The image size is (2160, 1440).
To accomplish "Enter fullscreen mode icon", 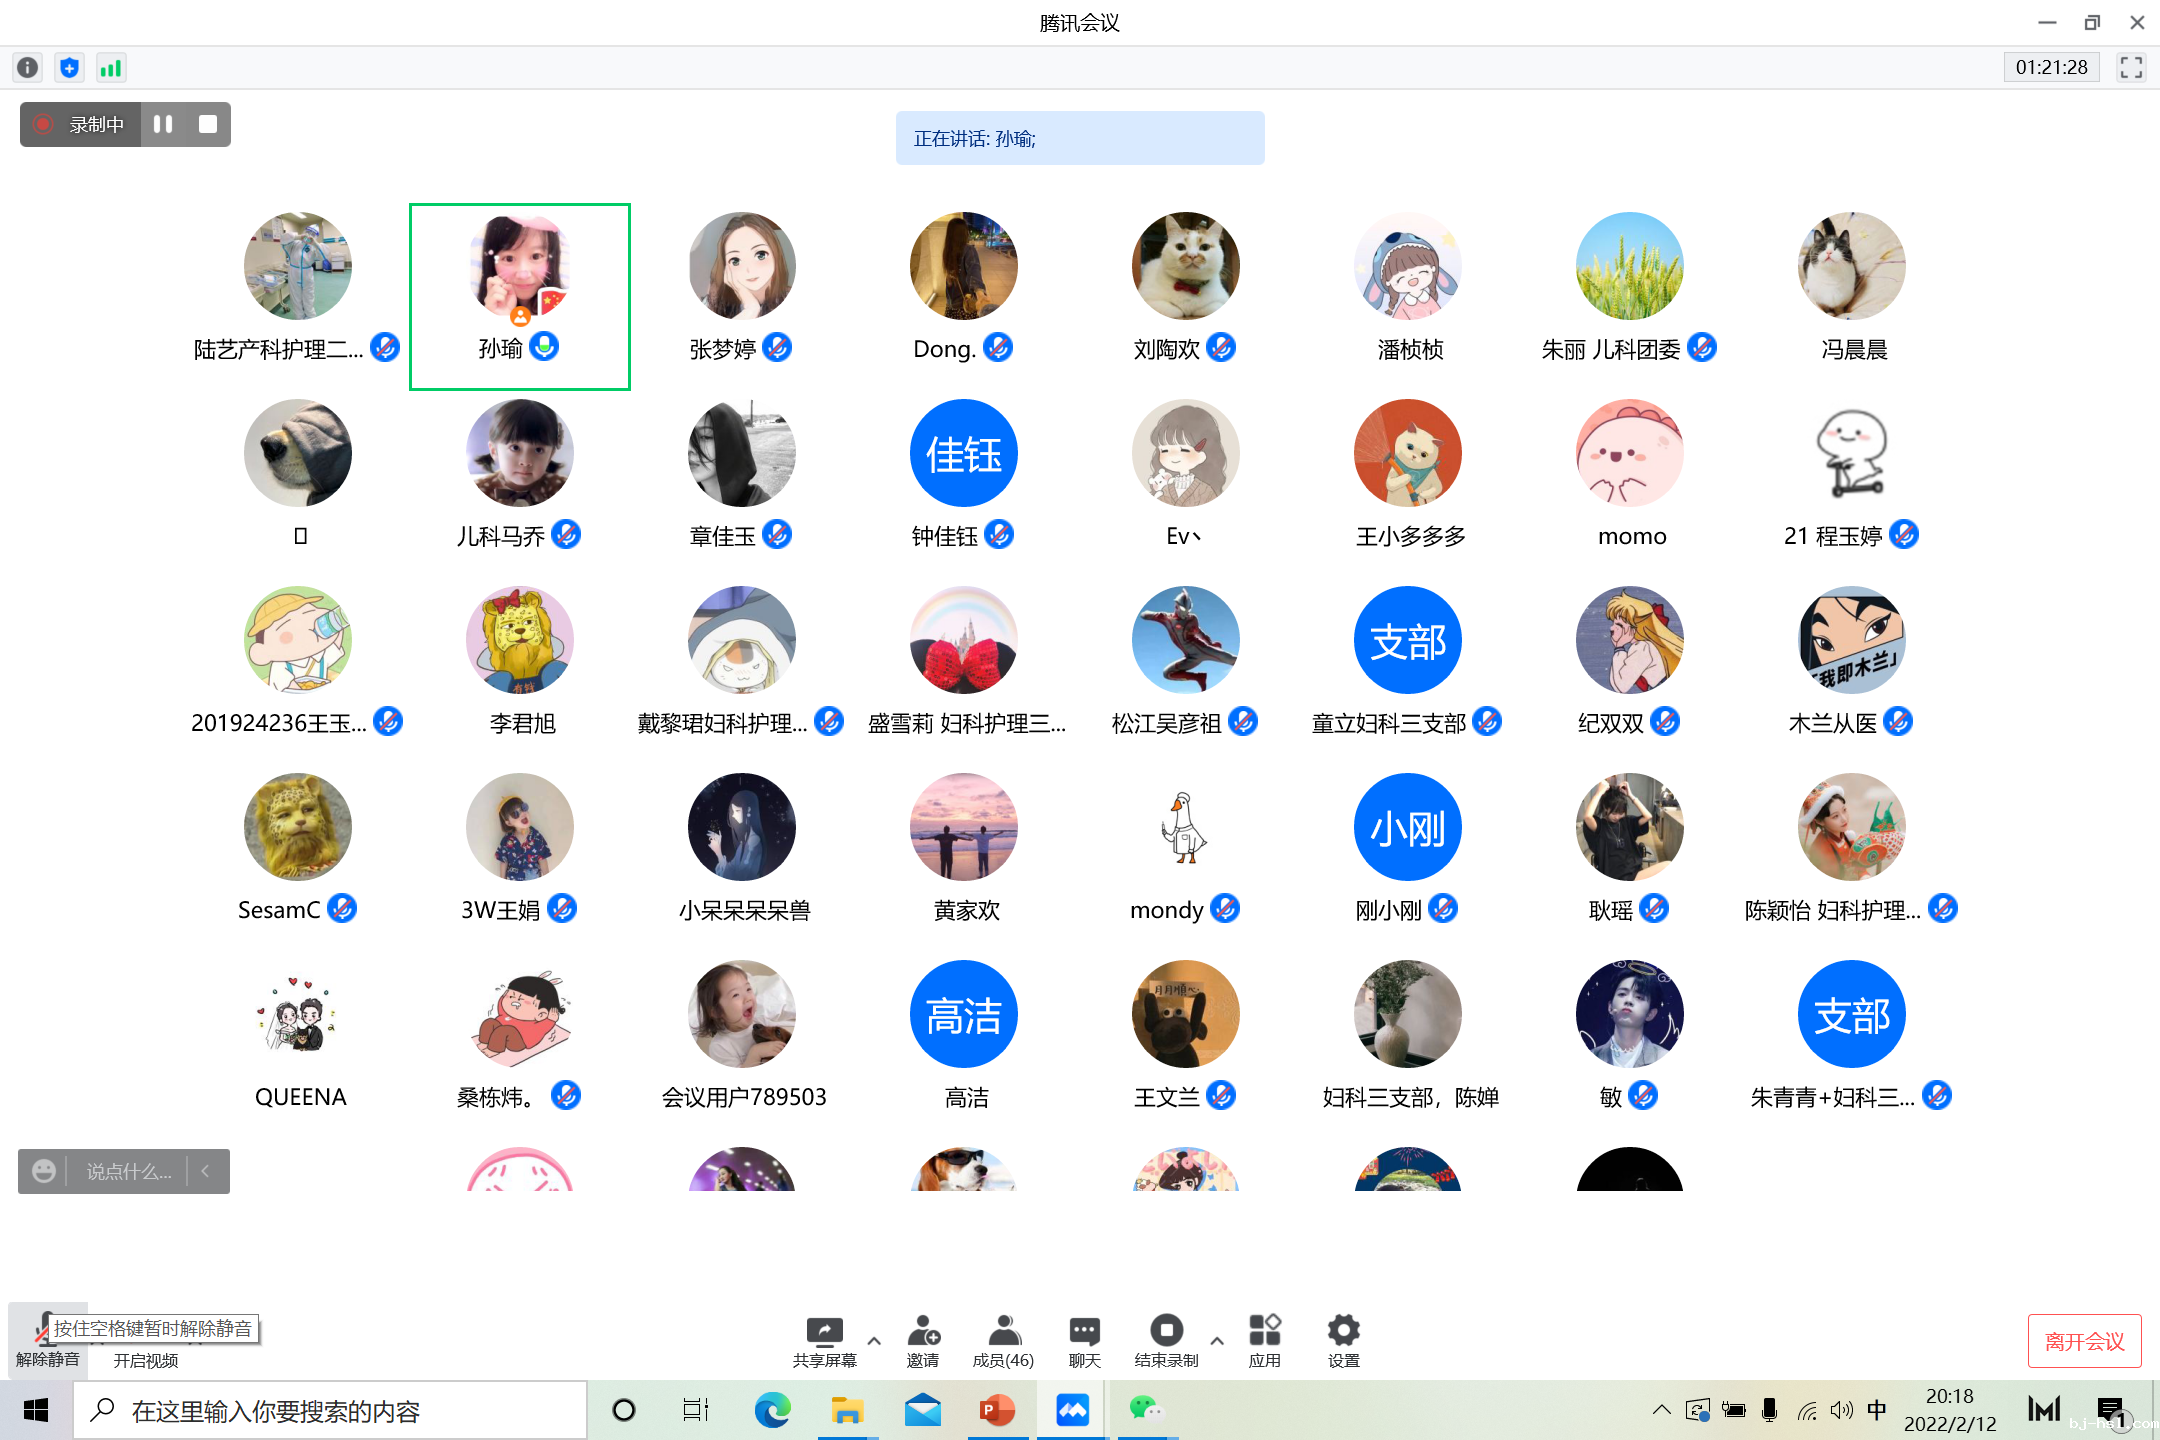I will point(2131,67).
